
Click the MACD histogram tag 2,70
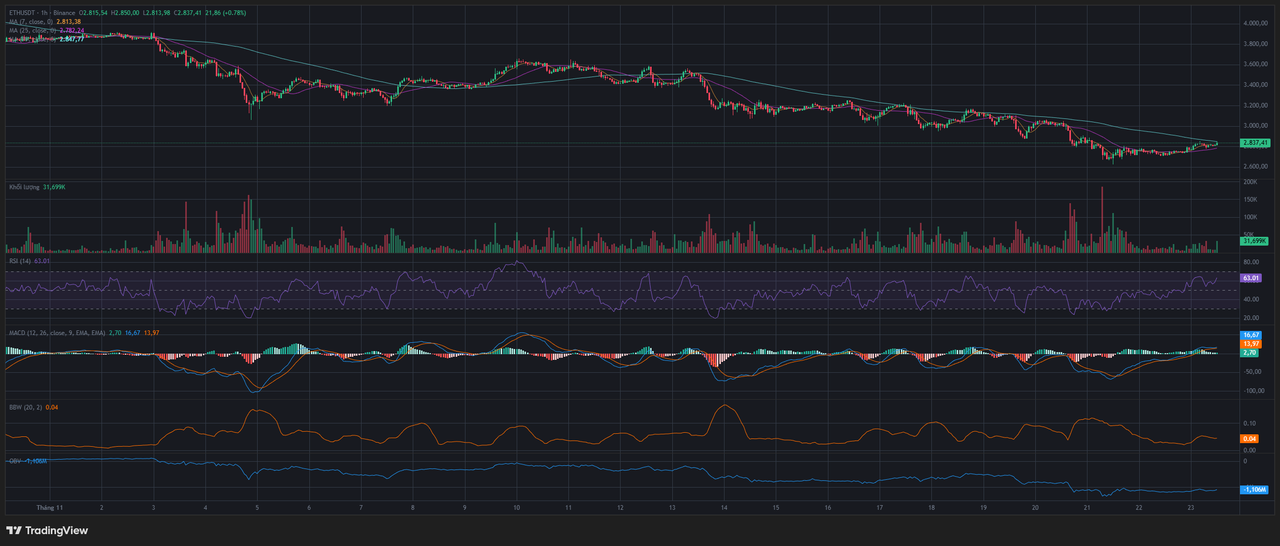[x=1249, y=352]
